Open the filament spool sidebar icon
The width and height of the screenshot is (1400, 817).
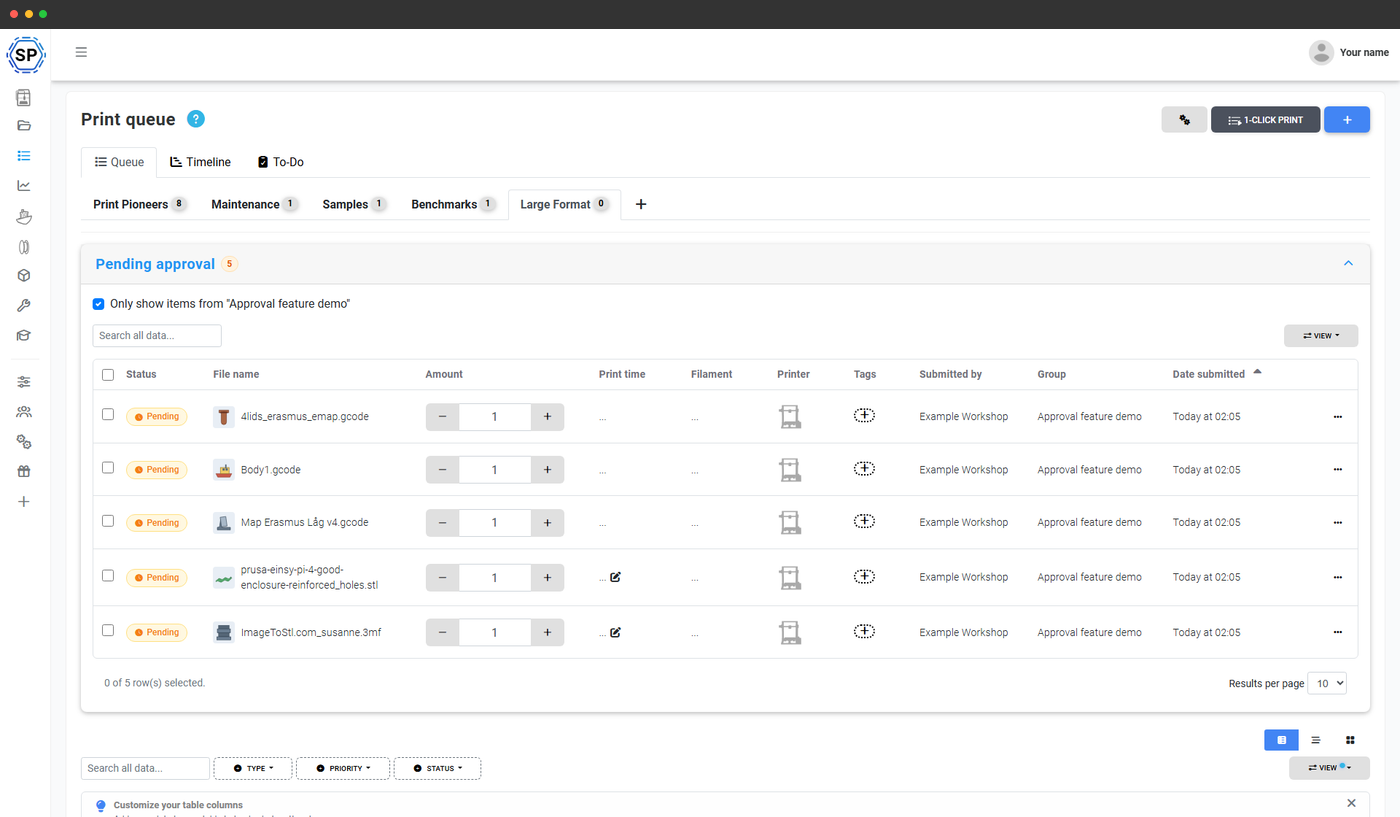(24, 246)
